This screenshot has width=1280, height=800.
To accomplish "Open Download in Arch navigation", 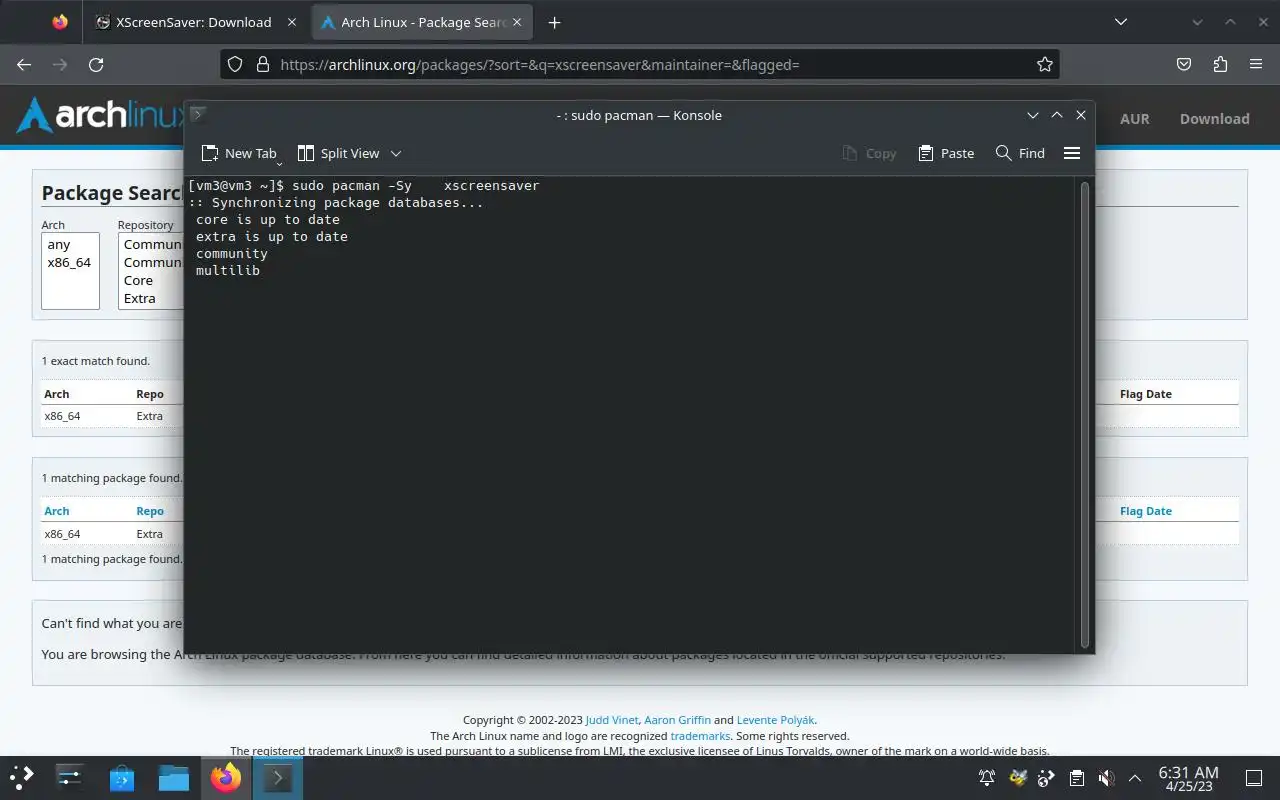I will tap(1214, 118).
